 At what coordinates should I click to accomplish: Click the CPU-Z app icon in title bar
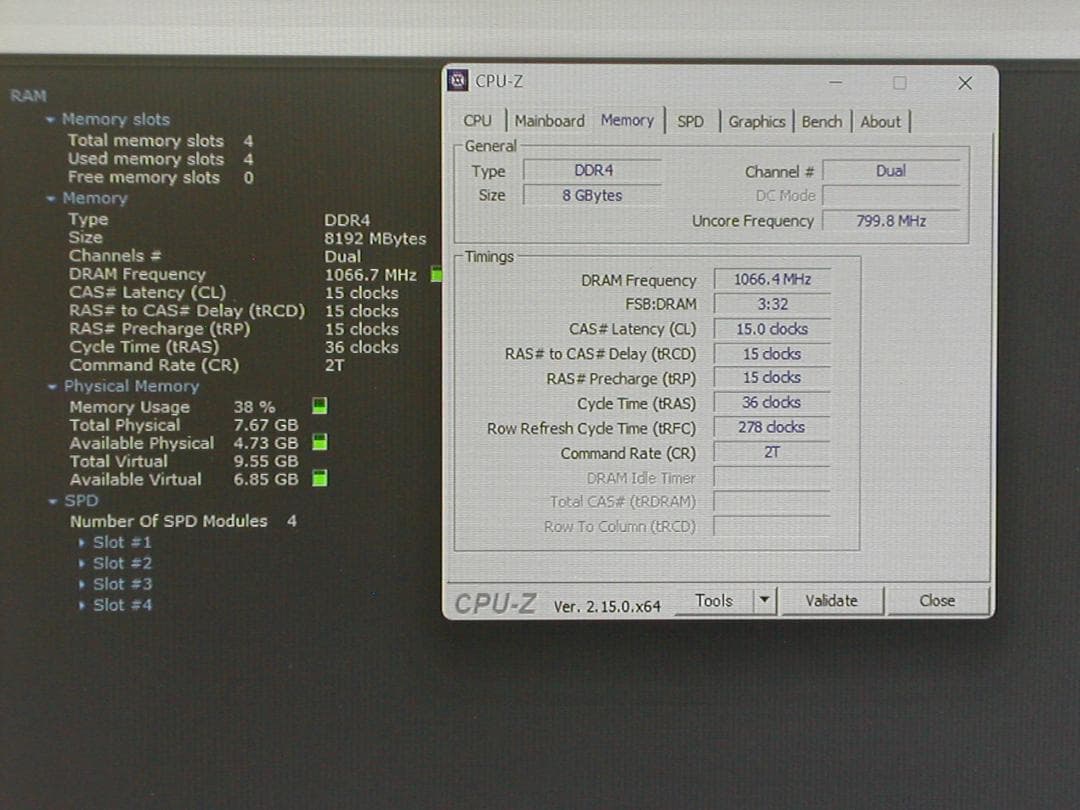pyautogui.click(x=459, y=82)
